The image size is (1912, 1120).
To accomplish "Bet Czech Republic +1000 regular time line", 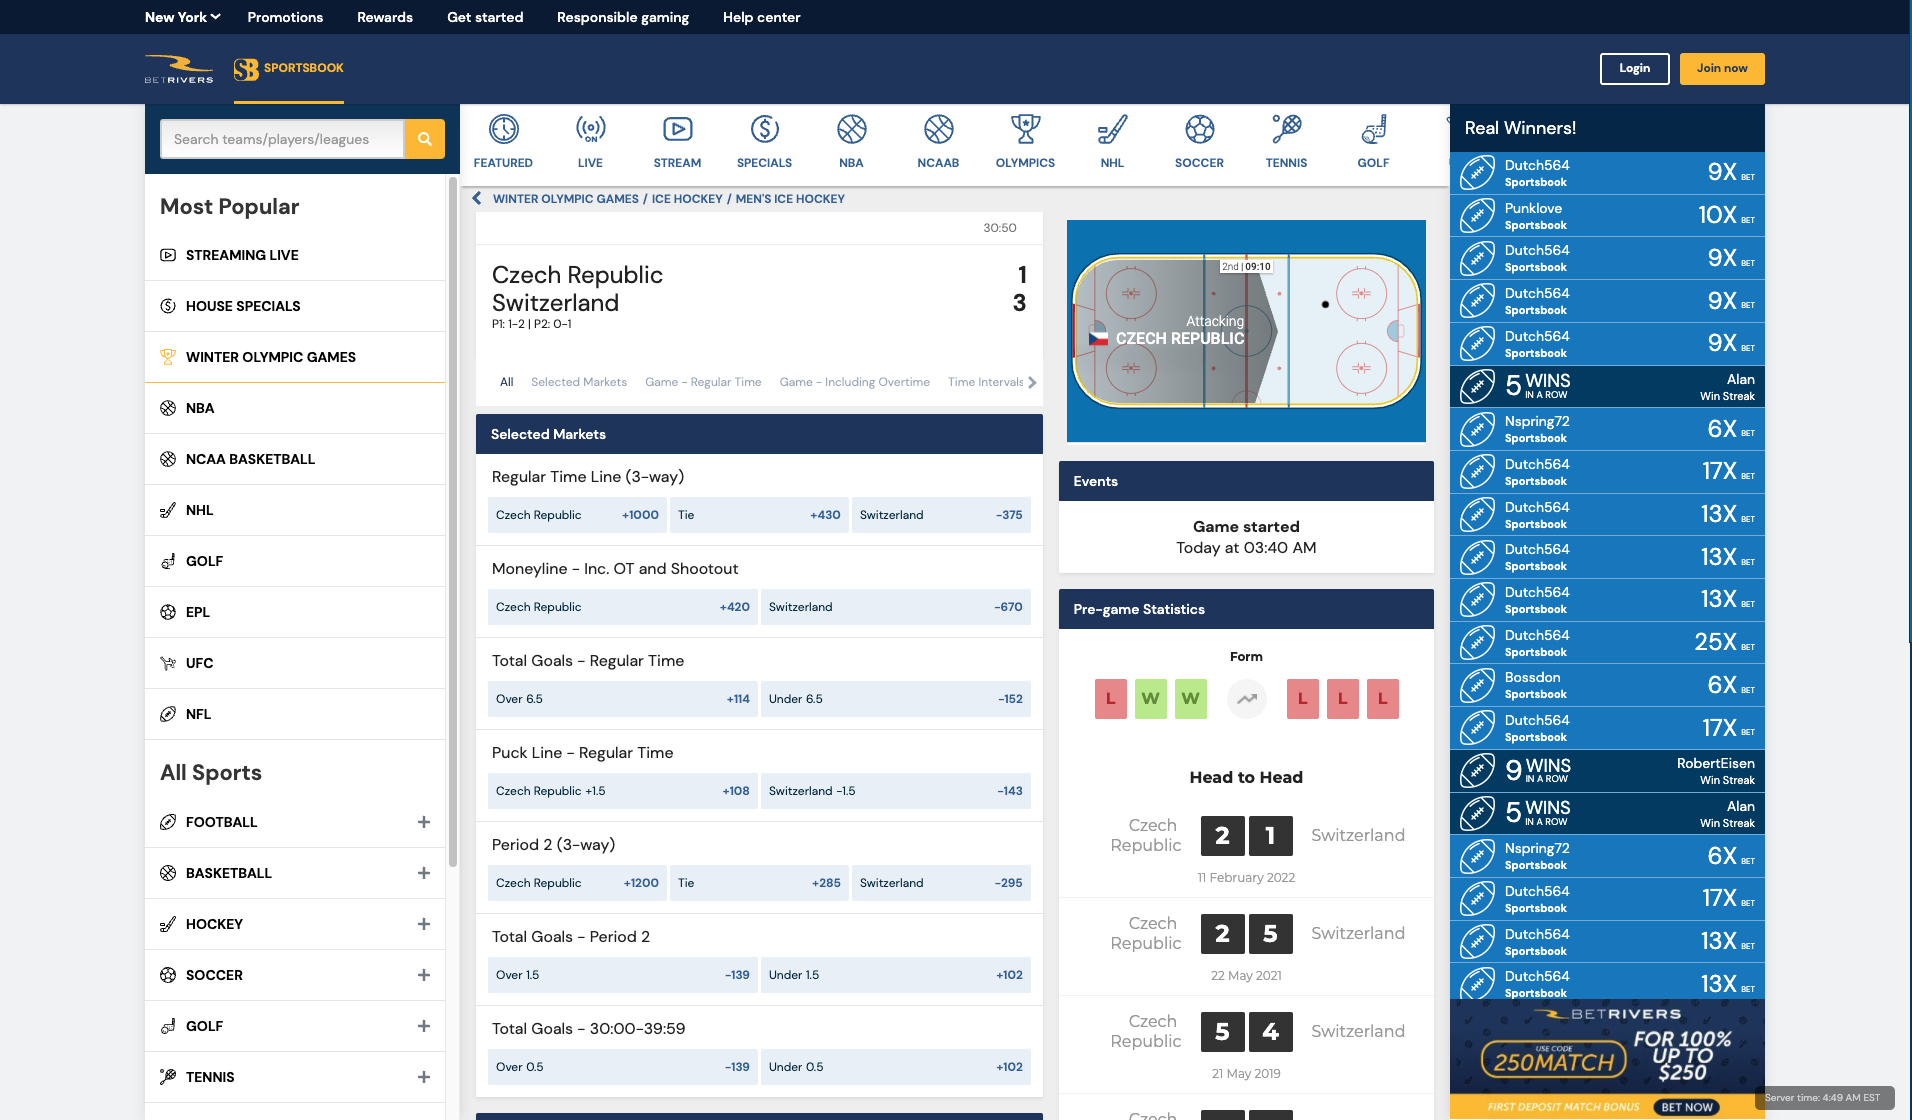I will pyautogui.click(x=577, y=515).
